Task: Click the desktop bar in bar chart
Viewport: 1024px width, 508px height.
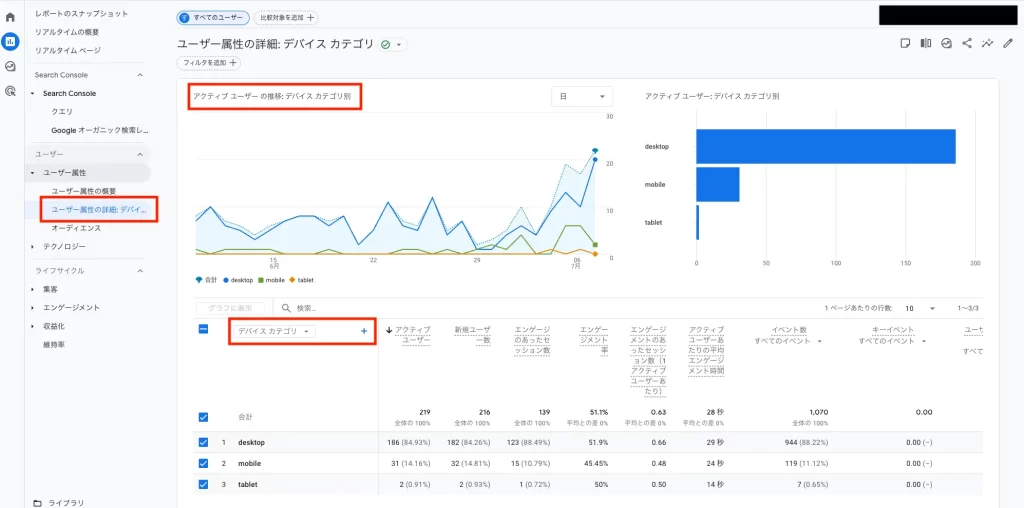Action: coord(825,146)
